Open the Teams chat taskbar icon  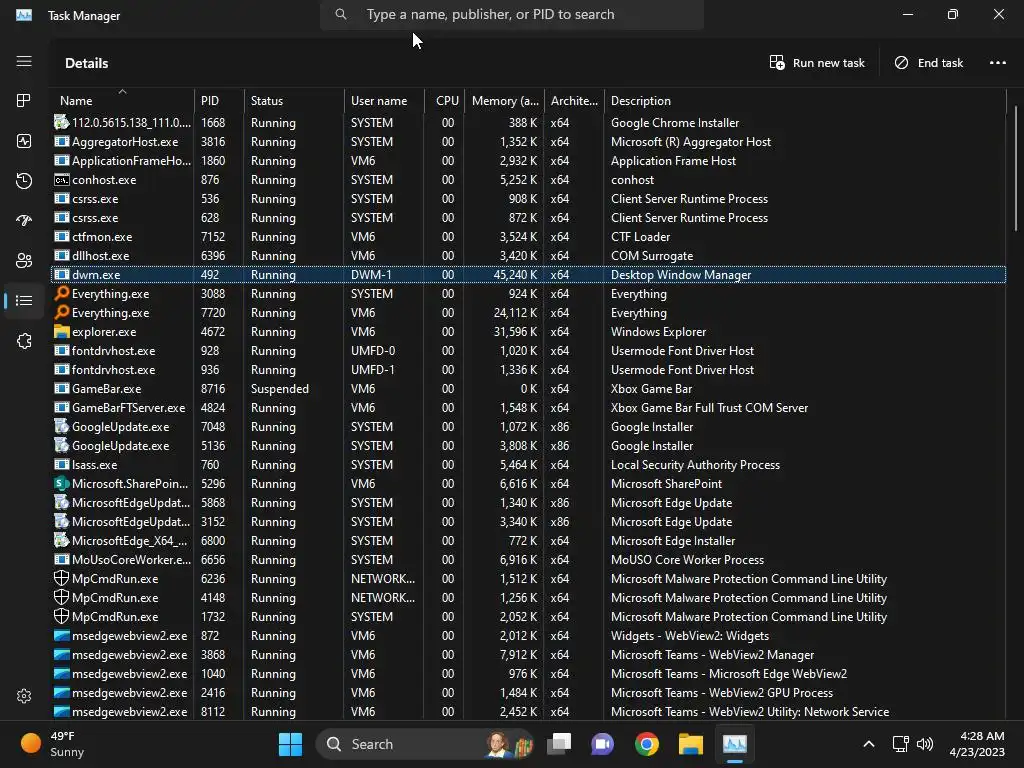coord(602,744)
